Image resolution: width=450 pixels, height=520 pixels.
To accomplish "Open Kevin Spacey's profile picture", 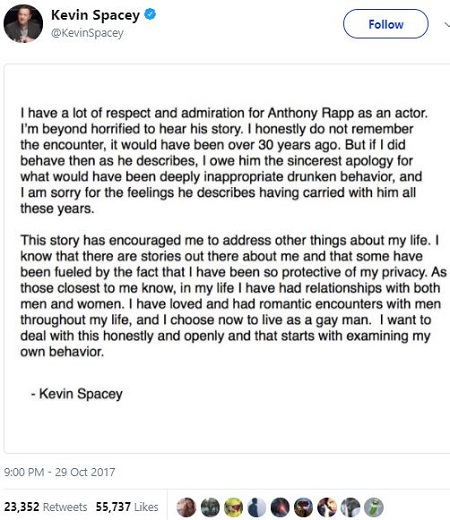I will 23,23.
